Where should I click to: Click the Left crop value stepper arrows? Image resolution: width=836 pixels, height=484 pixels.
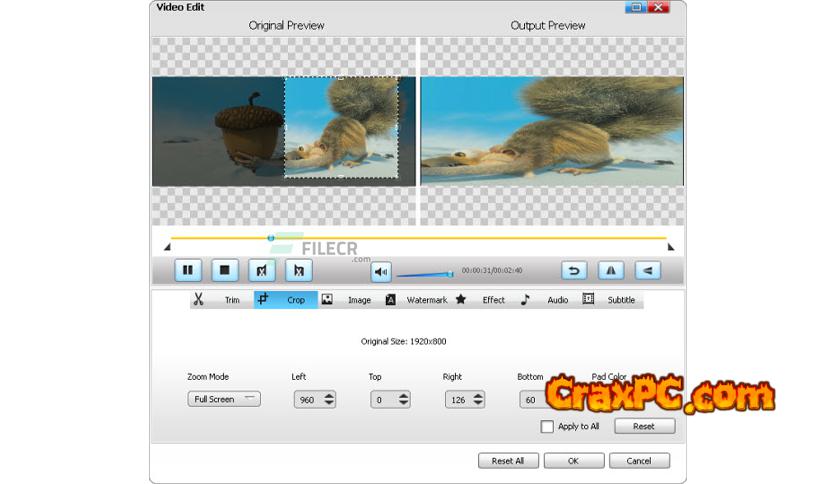[329, 399]
